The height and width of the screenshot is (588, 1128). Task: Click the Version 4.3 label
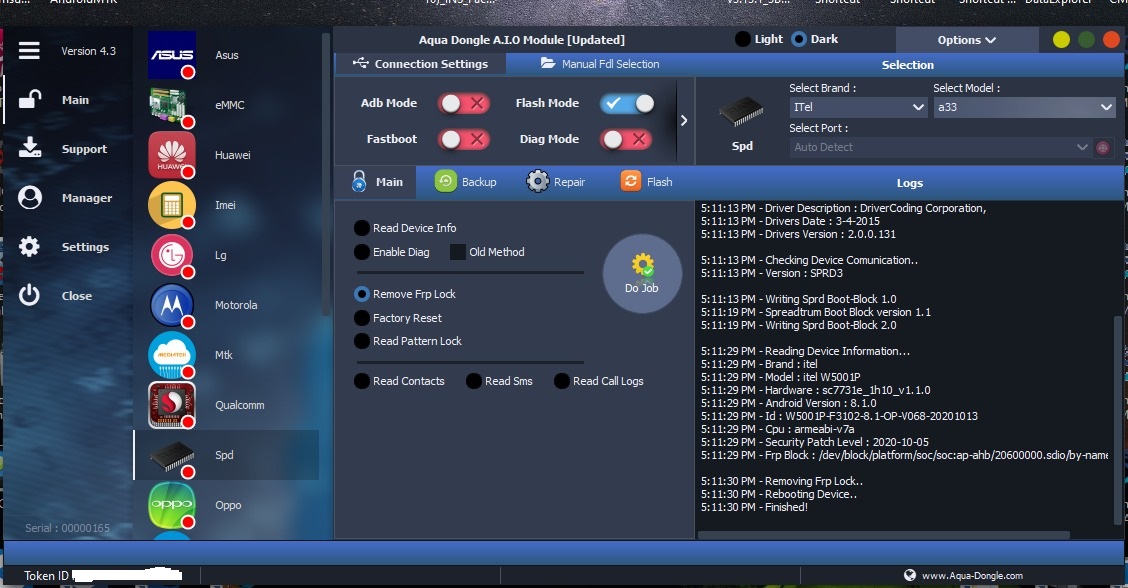point(88,51)
